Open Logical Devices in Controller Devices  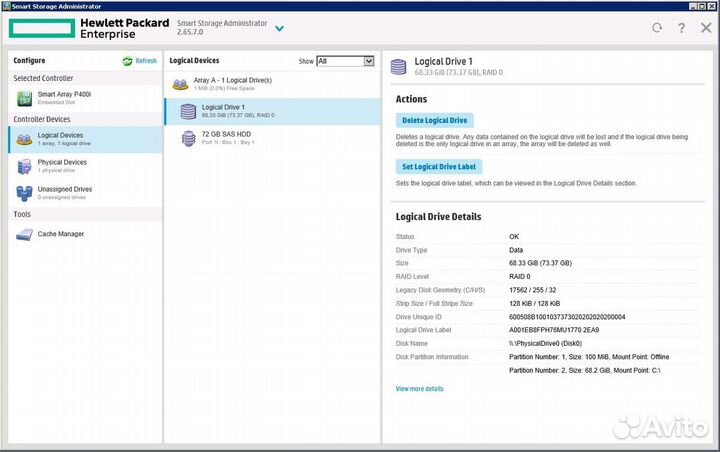pos(85,139)
